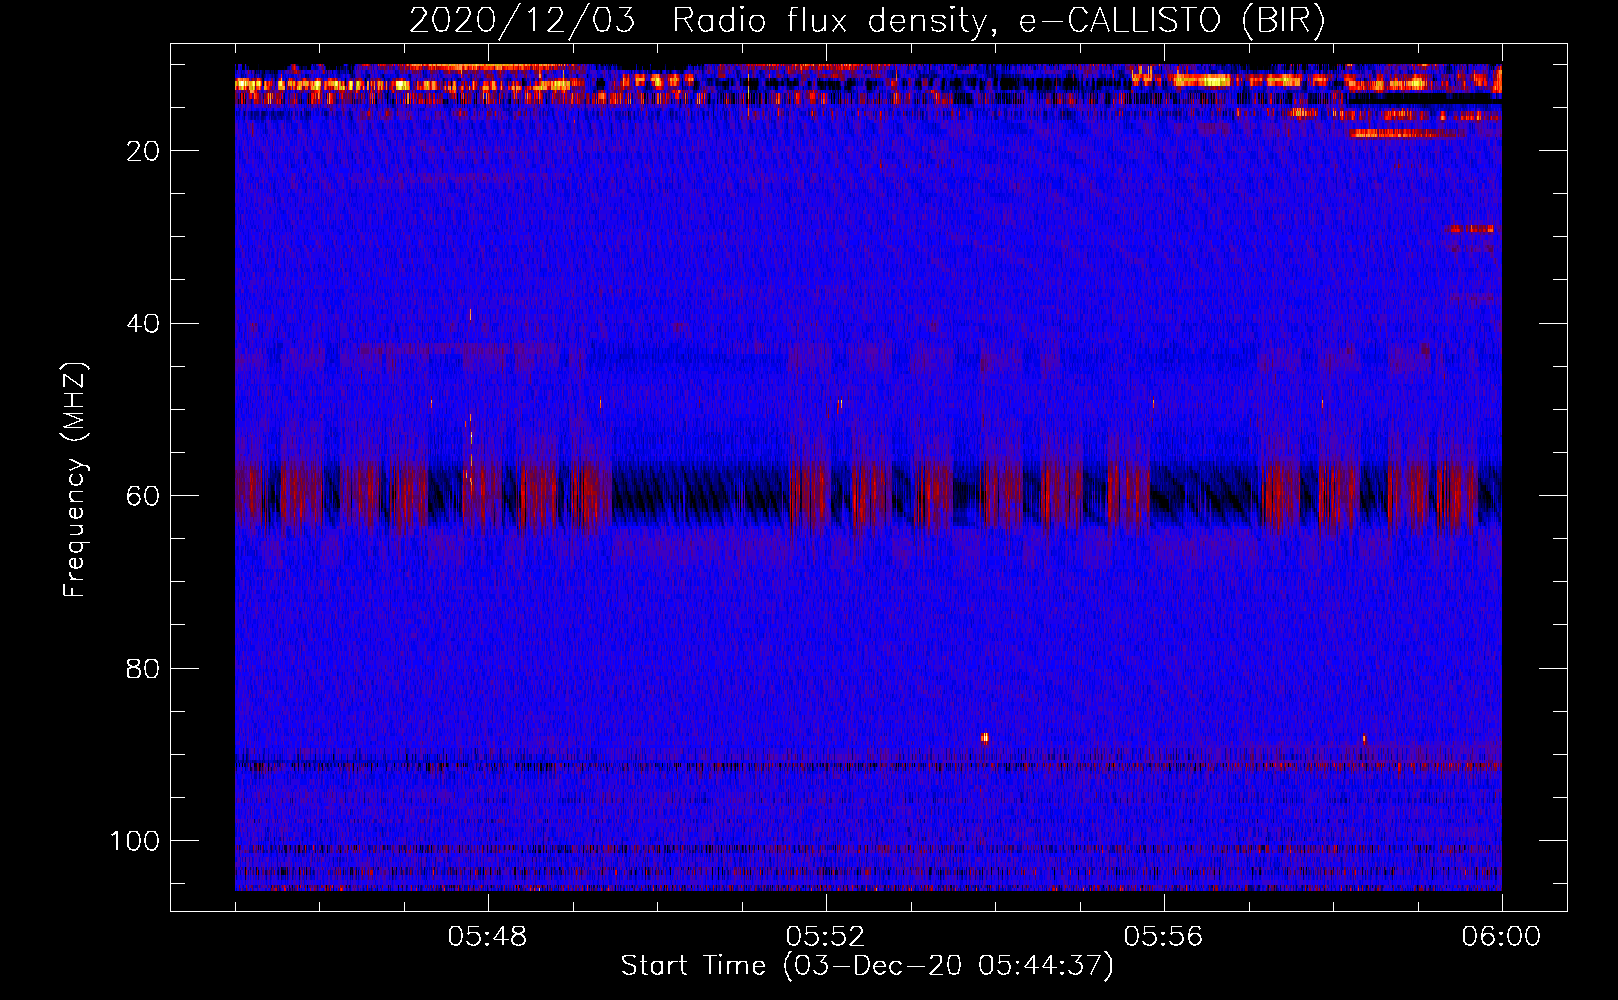Click the "20" frequency tick label
Image resolution: width=1618 pixels, height=1000 pixels.
[x=144, y=151]
